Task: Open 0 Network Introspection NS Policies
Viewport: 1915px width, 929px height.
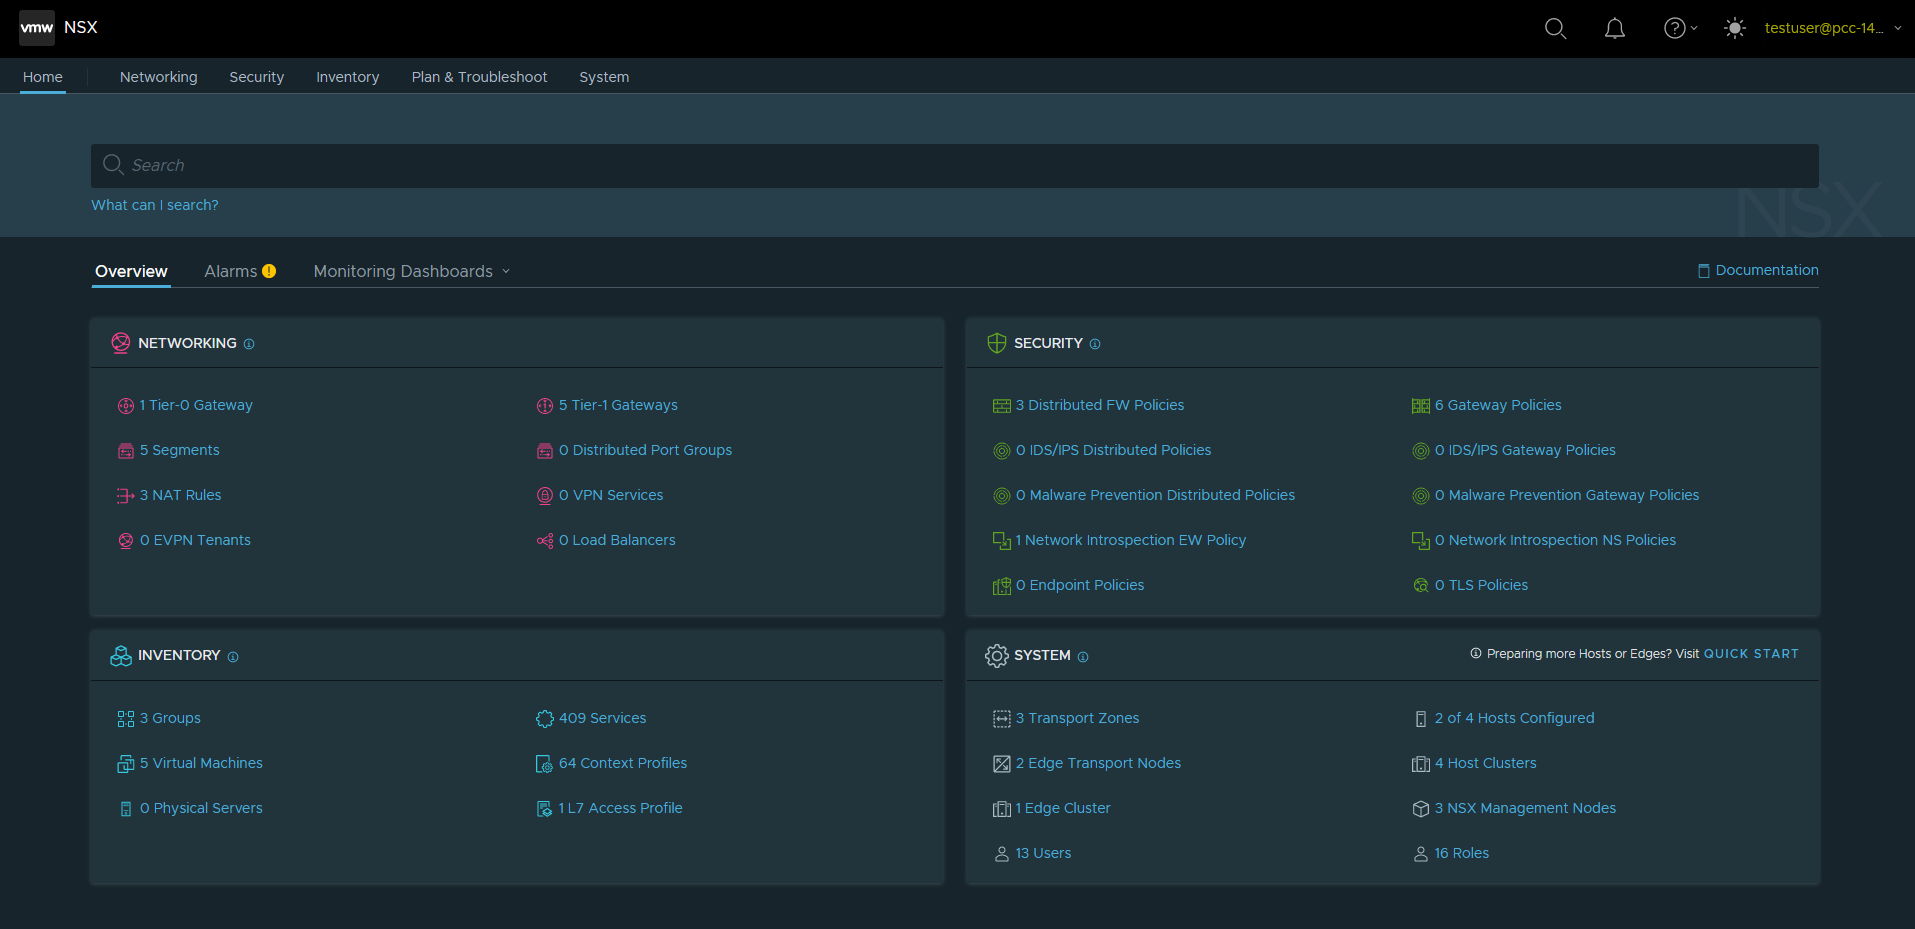Action: coord(1555,540)
